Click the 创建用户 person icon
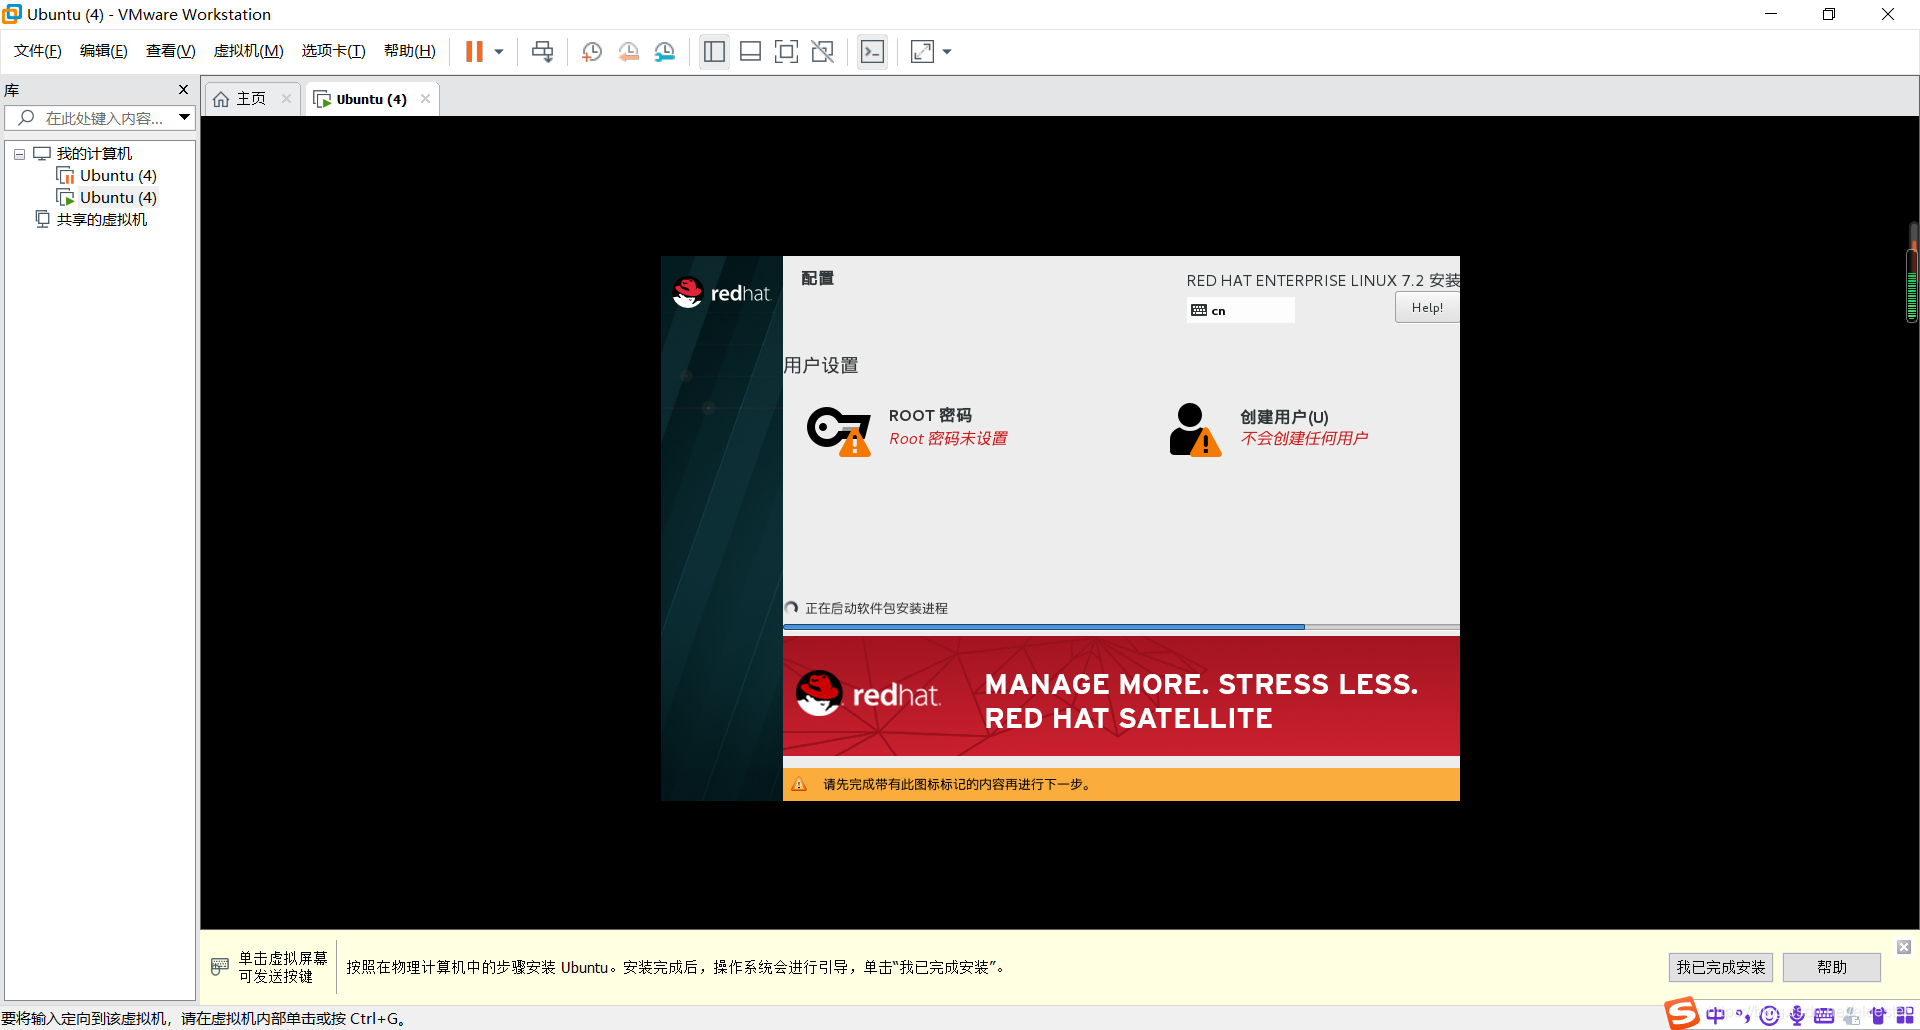The image size is (1920, 1030). [1195, 430]
